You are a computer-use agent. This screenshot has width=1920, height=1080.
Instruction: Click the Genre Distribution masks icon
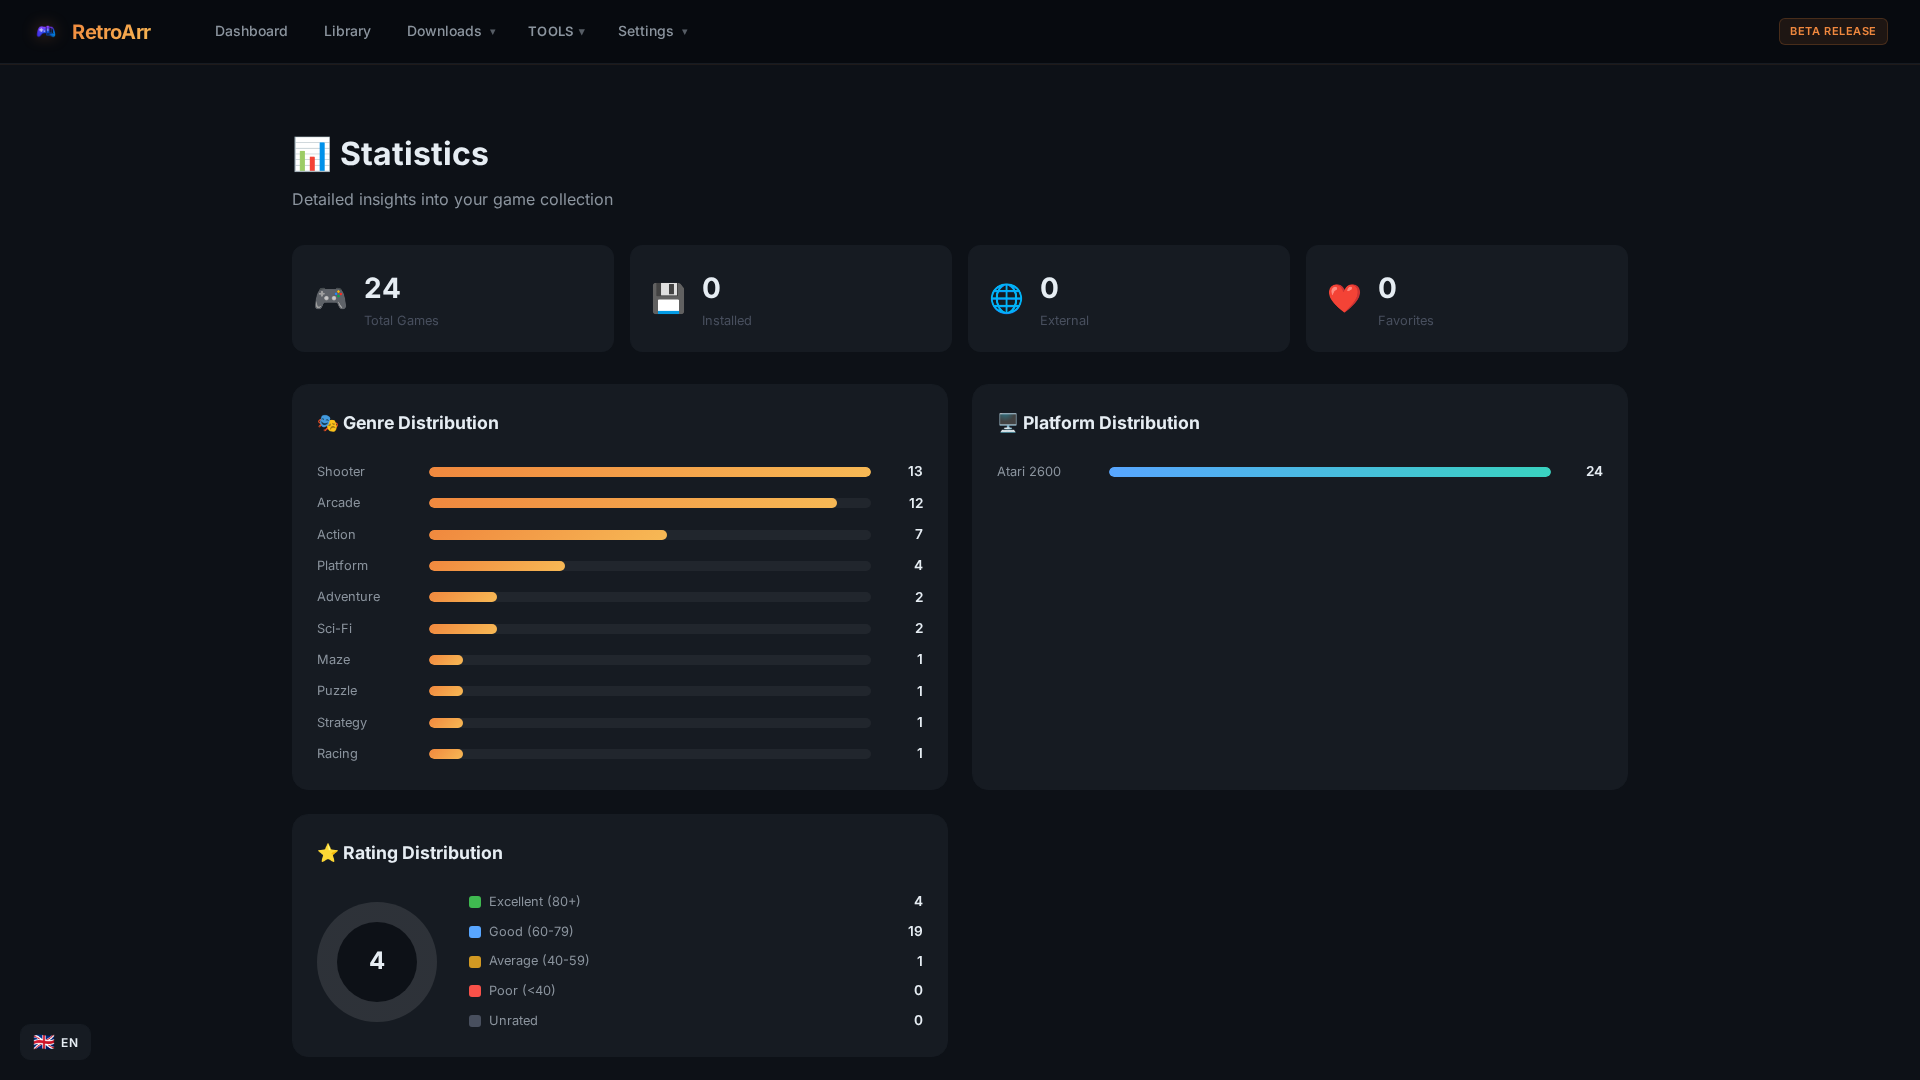click(x=327, y=424)
